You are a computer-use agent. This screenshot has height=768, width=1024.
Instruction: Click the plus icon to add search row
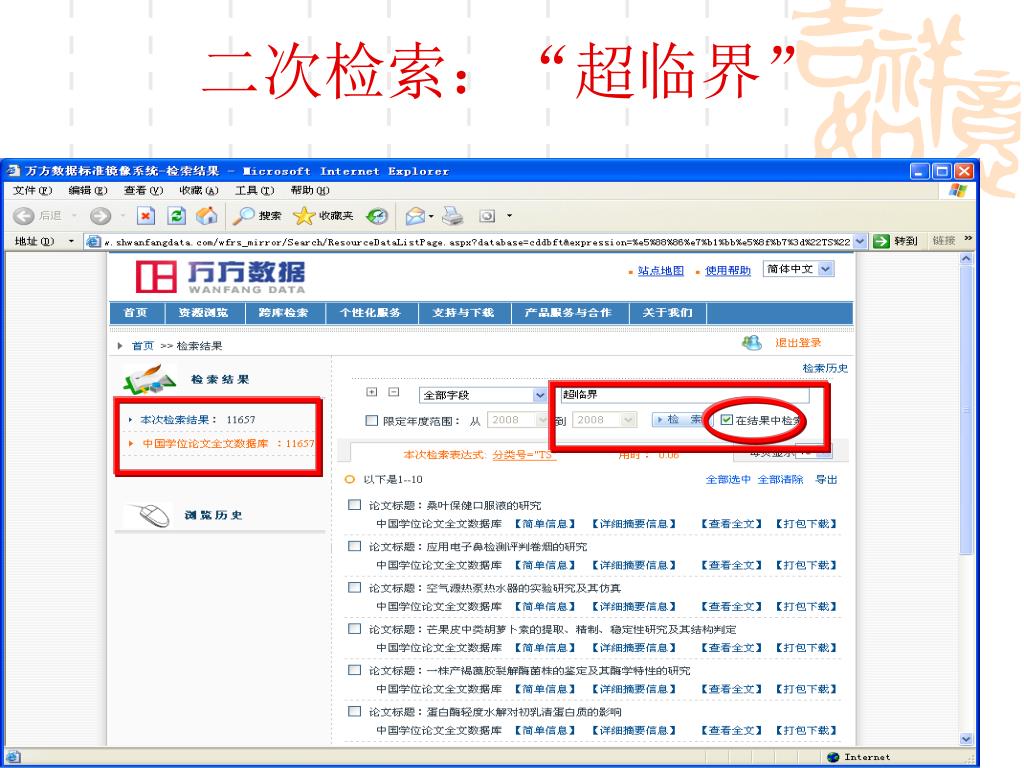[372, 392]
